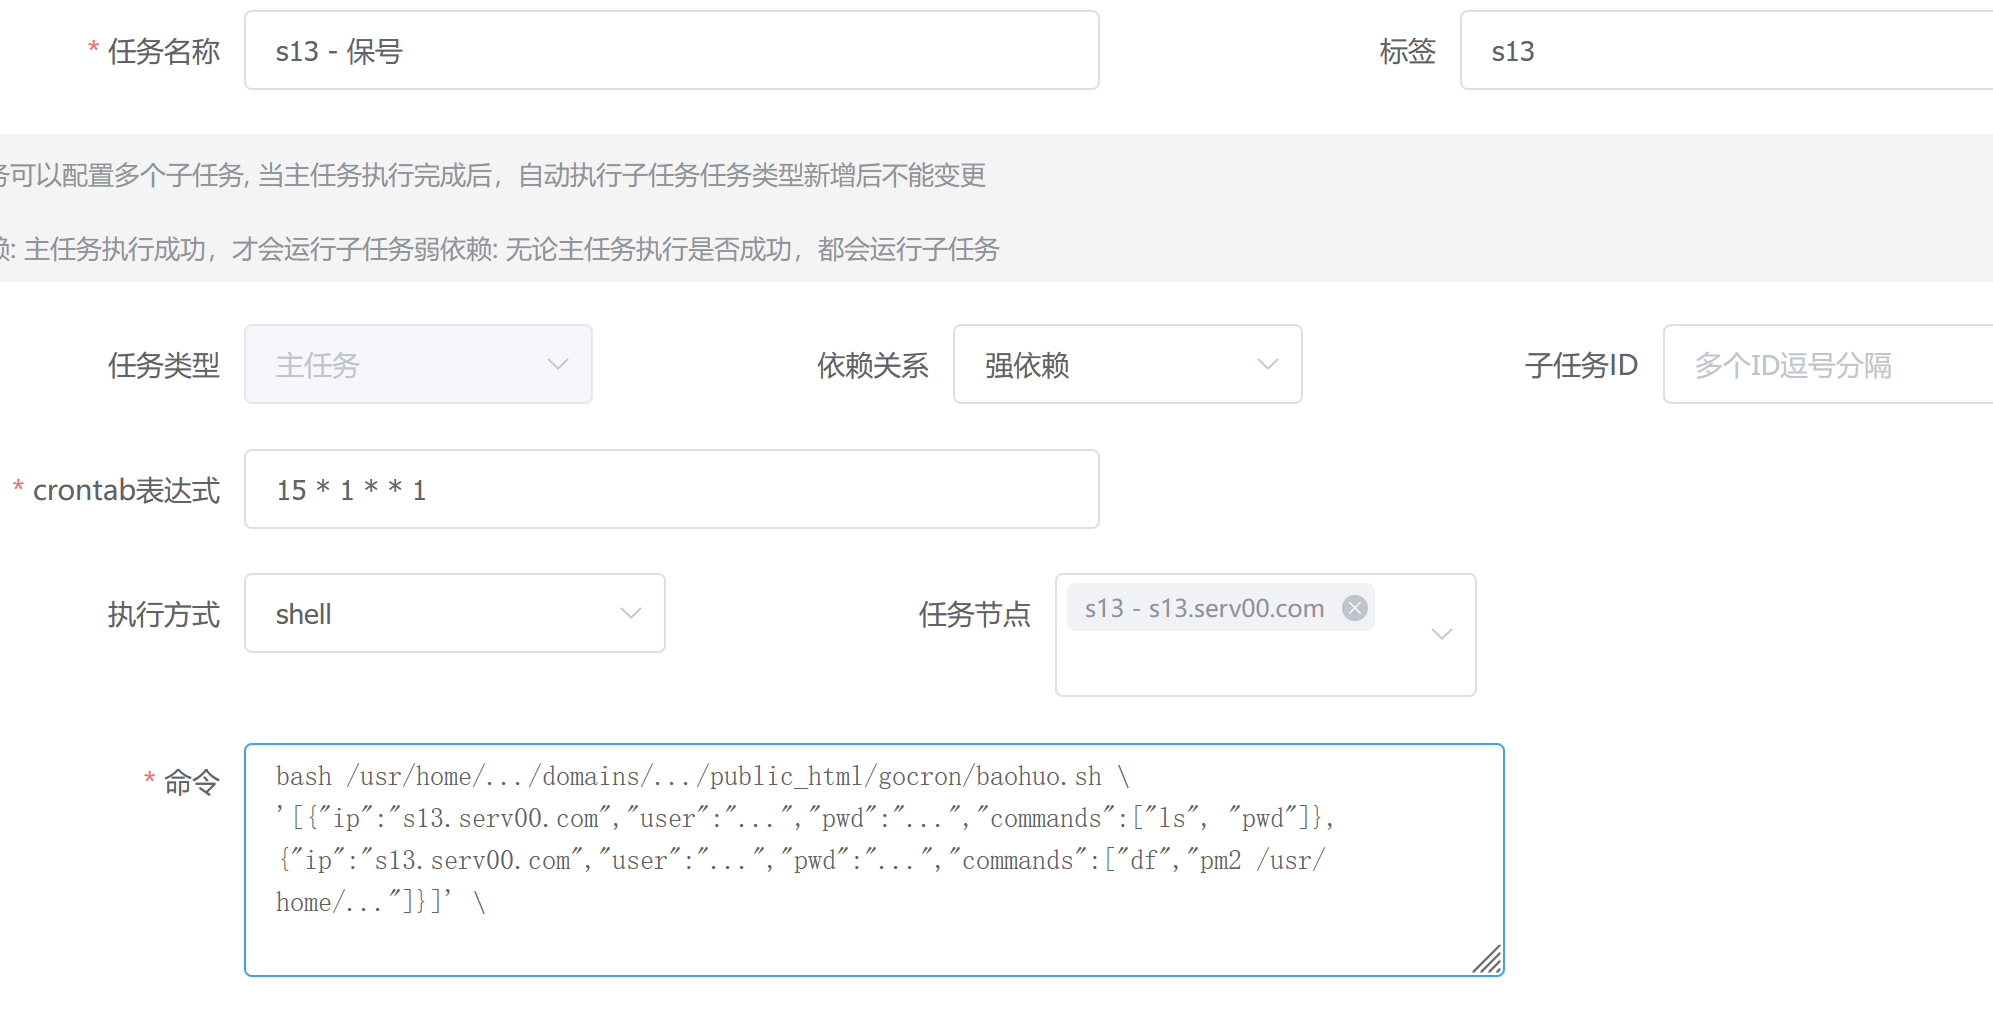The image size is (1993, 1016).
Task: Click the task name input field
Action: (x=671, y=50)
